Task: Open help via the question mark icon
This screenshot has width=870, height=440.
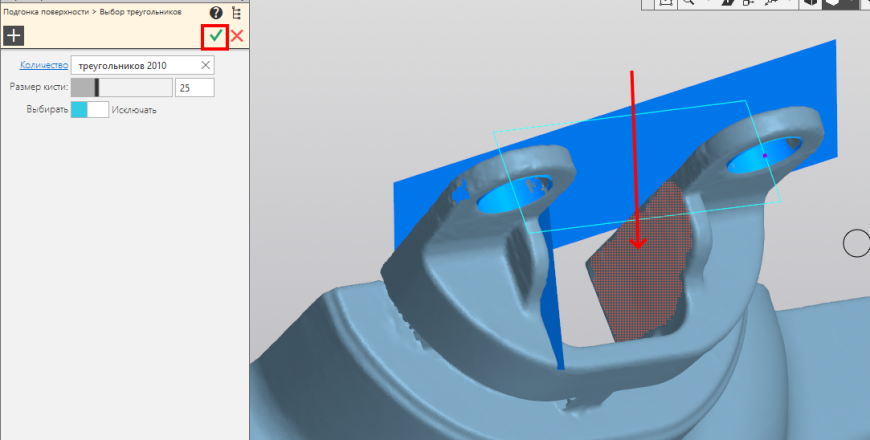Action: coord(216,13)
